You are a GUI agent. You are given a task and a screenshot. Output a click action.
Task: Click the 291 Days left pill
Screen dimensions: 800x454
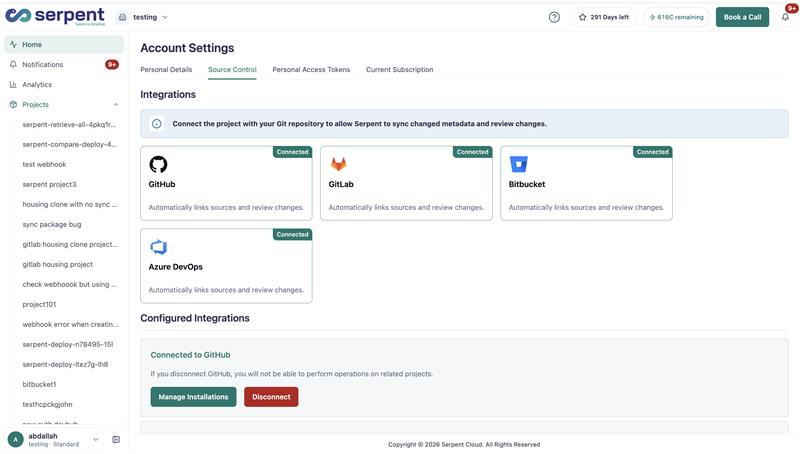pyautogui.click(x=604, y=17)
